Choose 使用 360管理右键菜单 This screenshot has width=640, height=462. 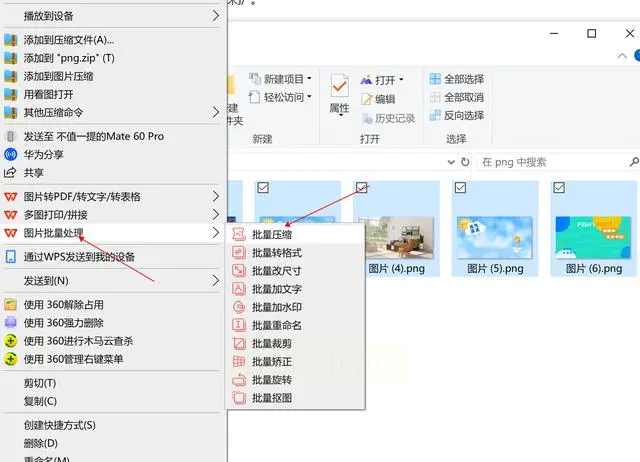pyautogui.click(x=73, y=359)
